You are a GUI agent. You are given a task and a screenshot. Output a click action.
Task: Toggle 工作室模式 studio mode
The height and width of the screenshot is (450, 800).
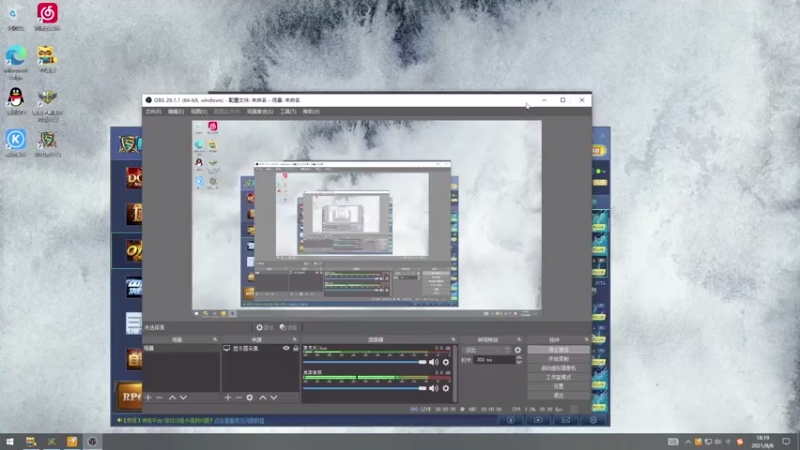[558, 378]
